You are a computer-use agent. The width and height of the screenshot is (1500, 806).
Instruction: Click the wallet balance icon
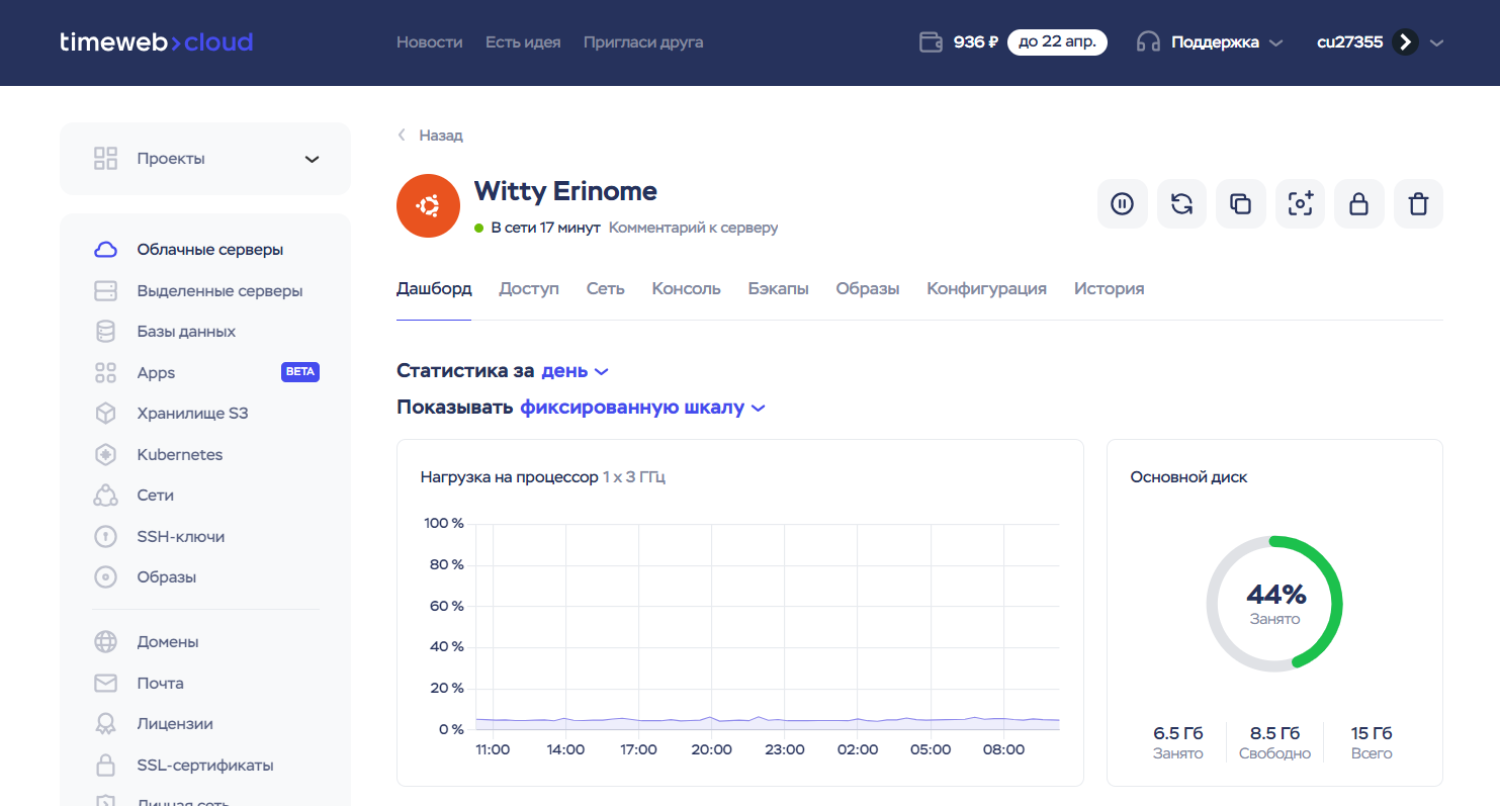coord(930,42)
